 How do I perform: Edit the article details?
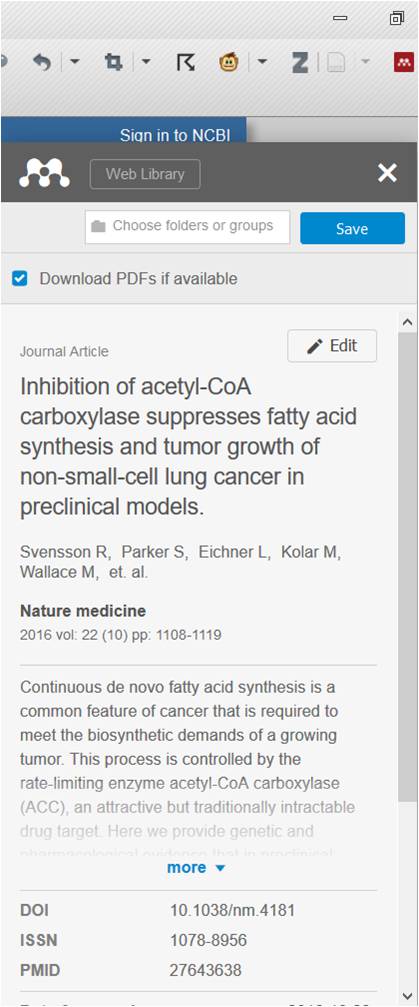pyautogui.click(x=332, y=346)
